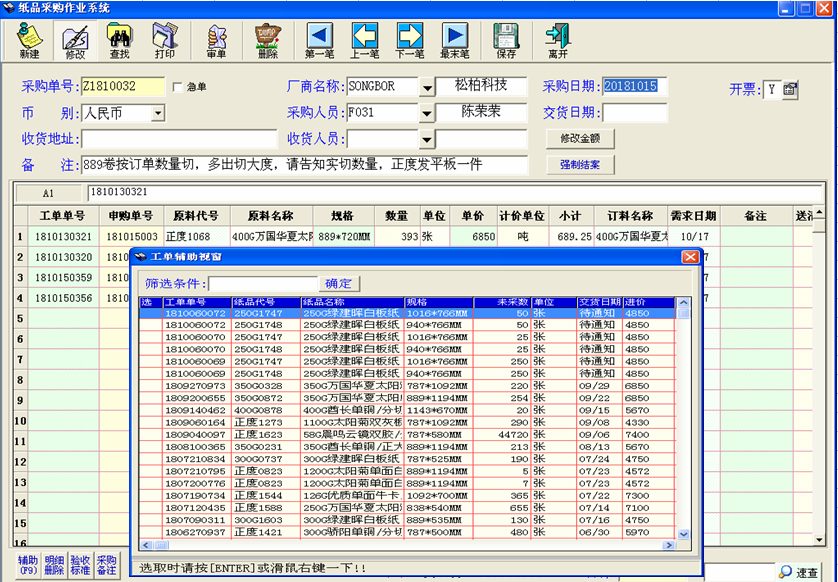The width and height of the screenshot is (838, 582).
Task: Click the 离开 (Exit) door icon
Action: pyautogui.click(x=557, y=40)
